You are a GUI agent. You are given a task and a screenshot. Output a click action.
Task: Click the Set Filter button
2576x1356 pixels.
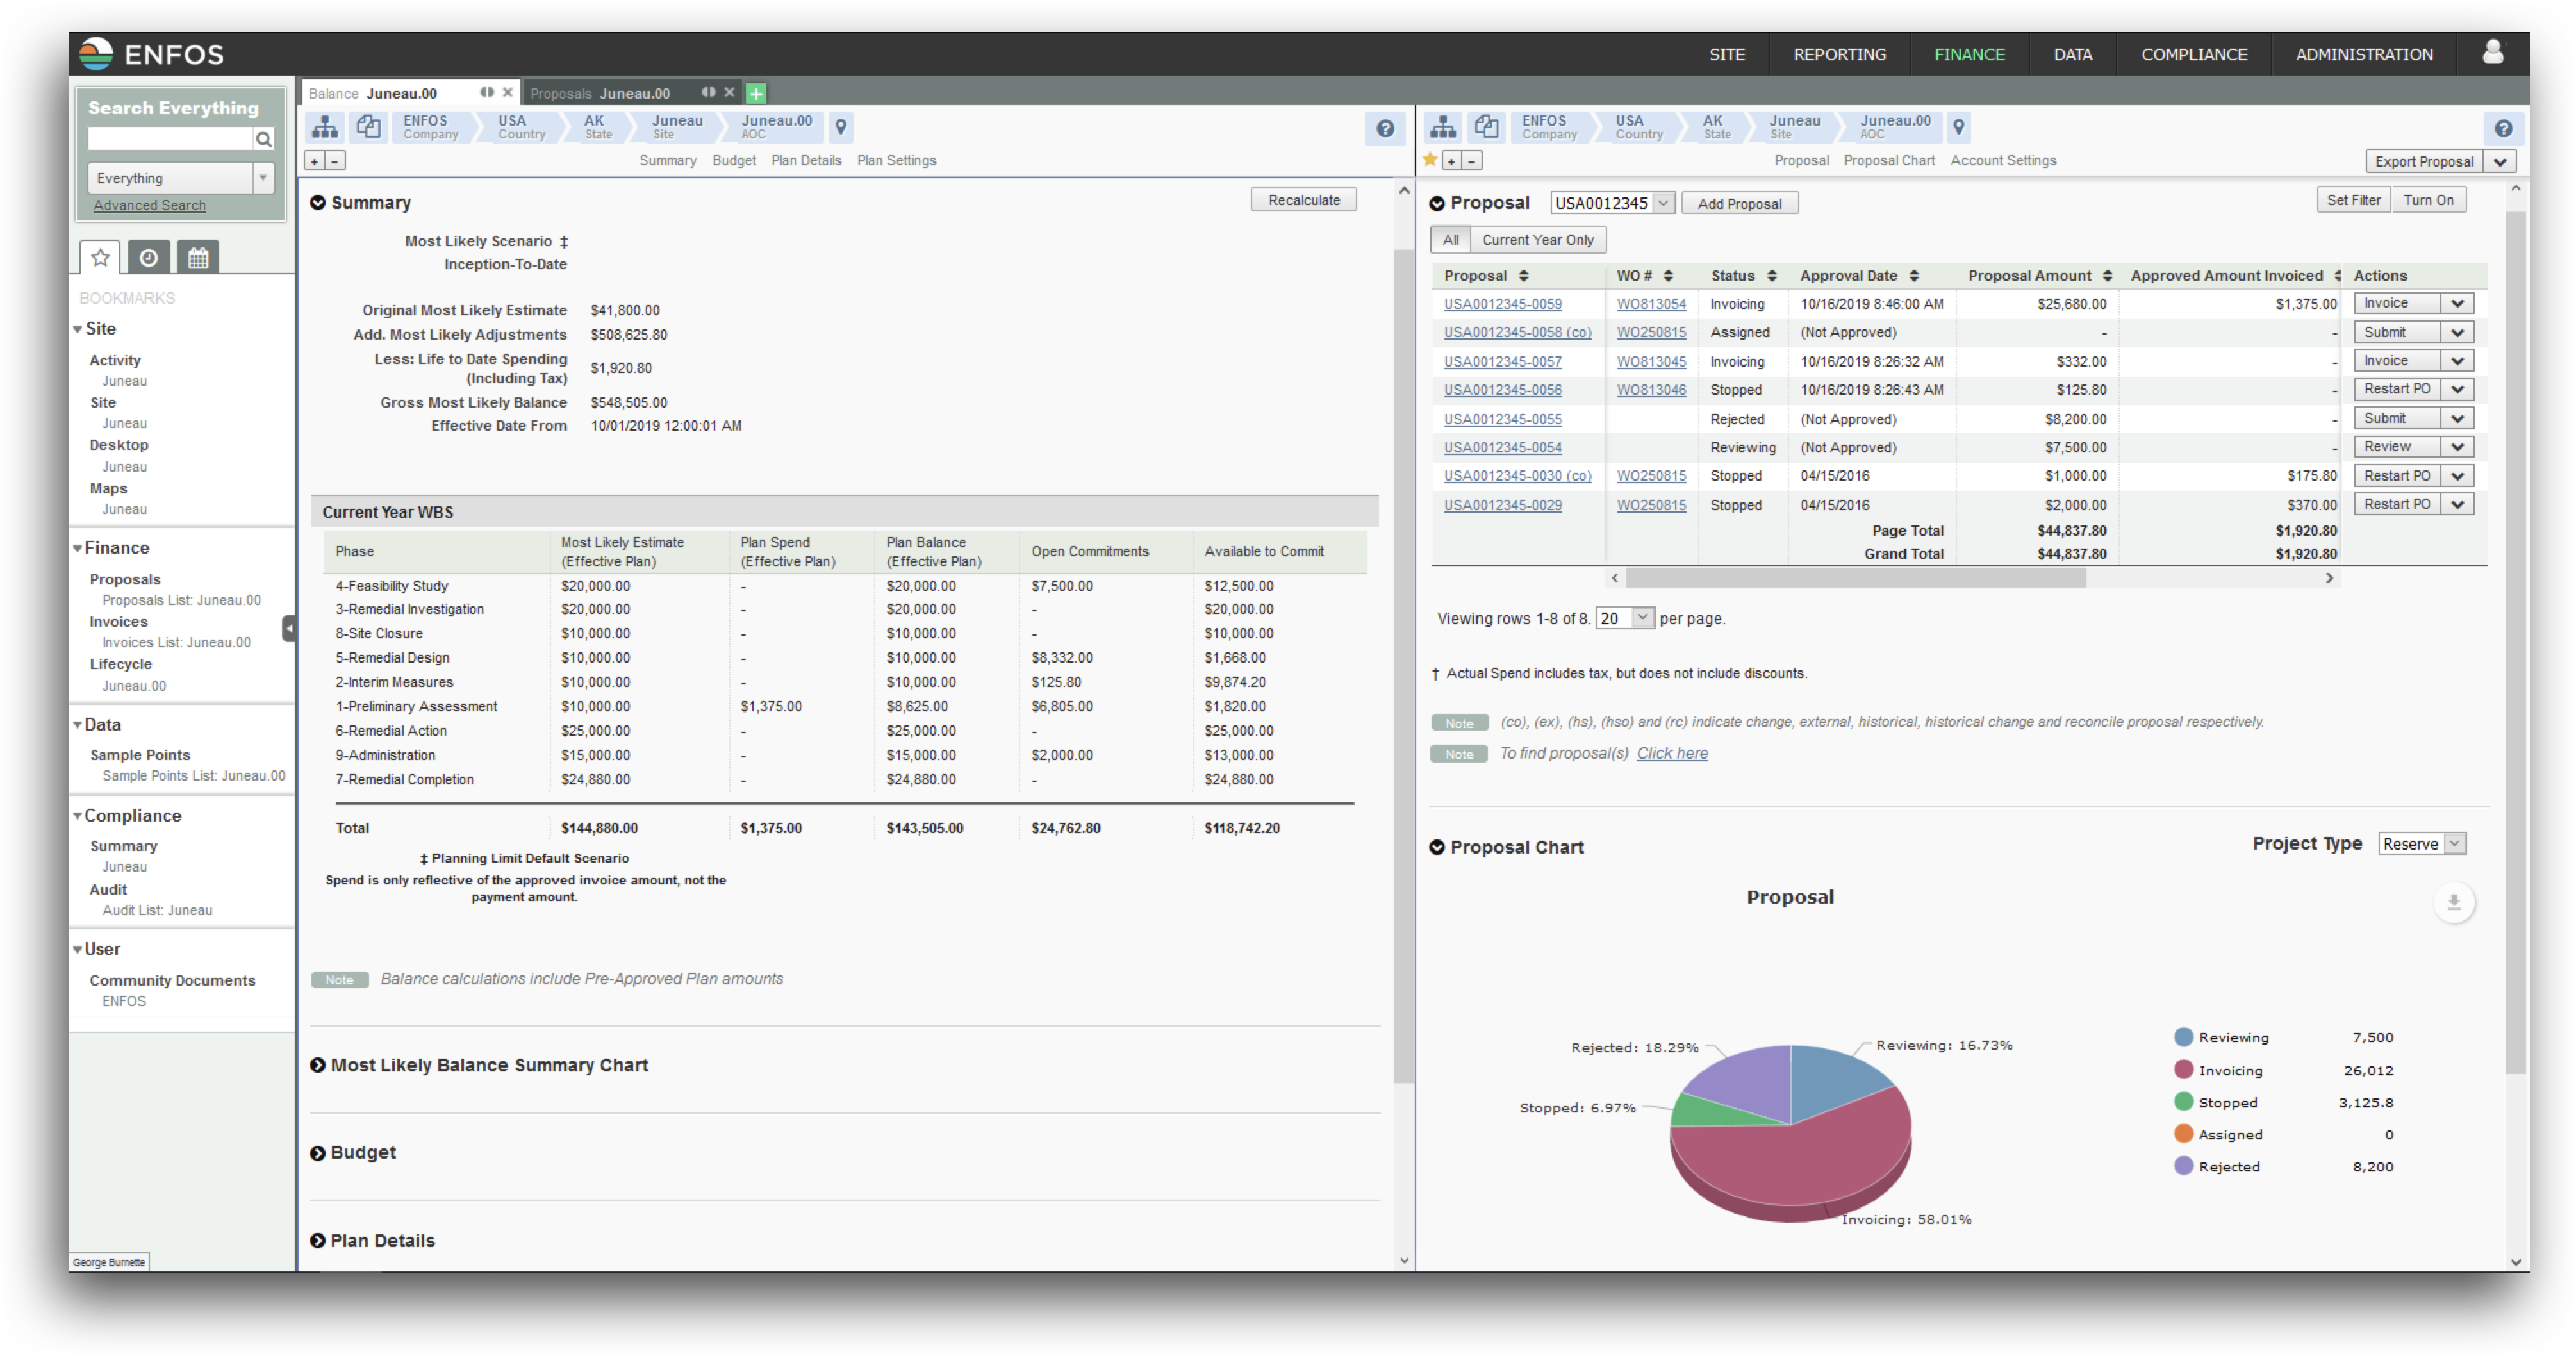click(2353, 200)
